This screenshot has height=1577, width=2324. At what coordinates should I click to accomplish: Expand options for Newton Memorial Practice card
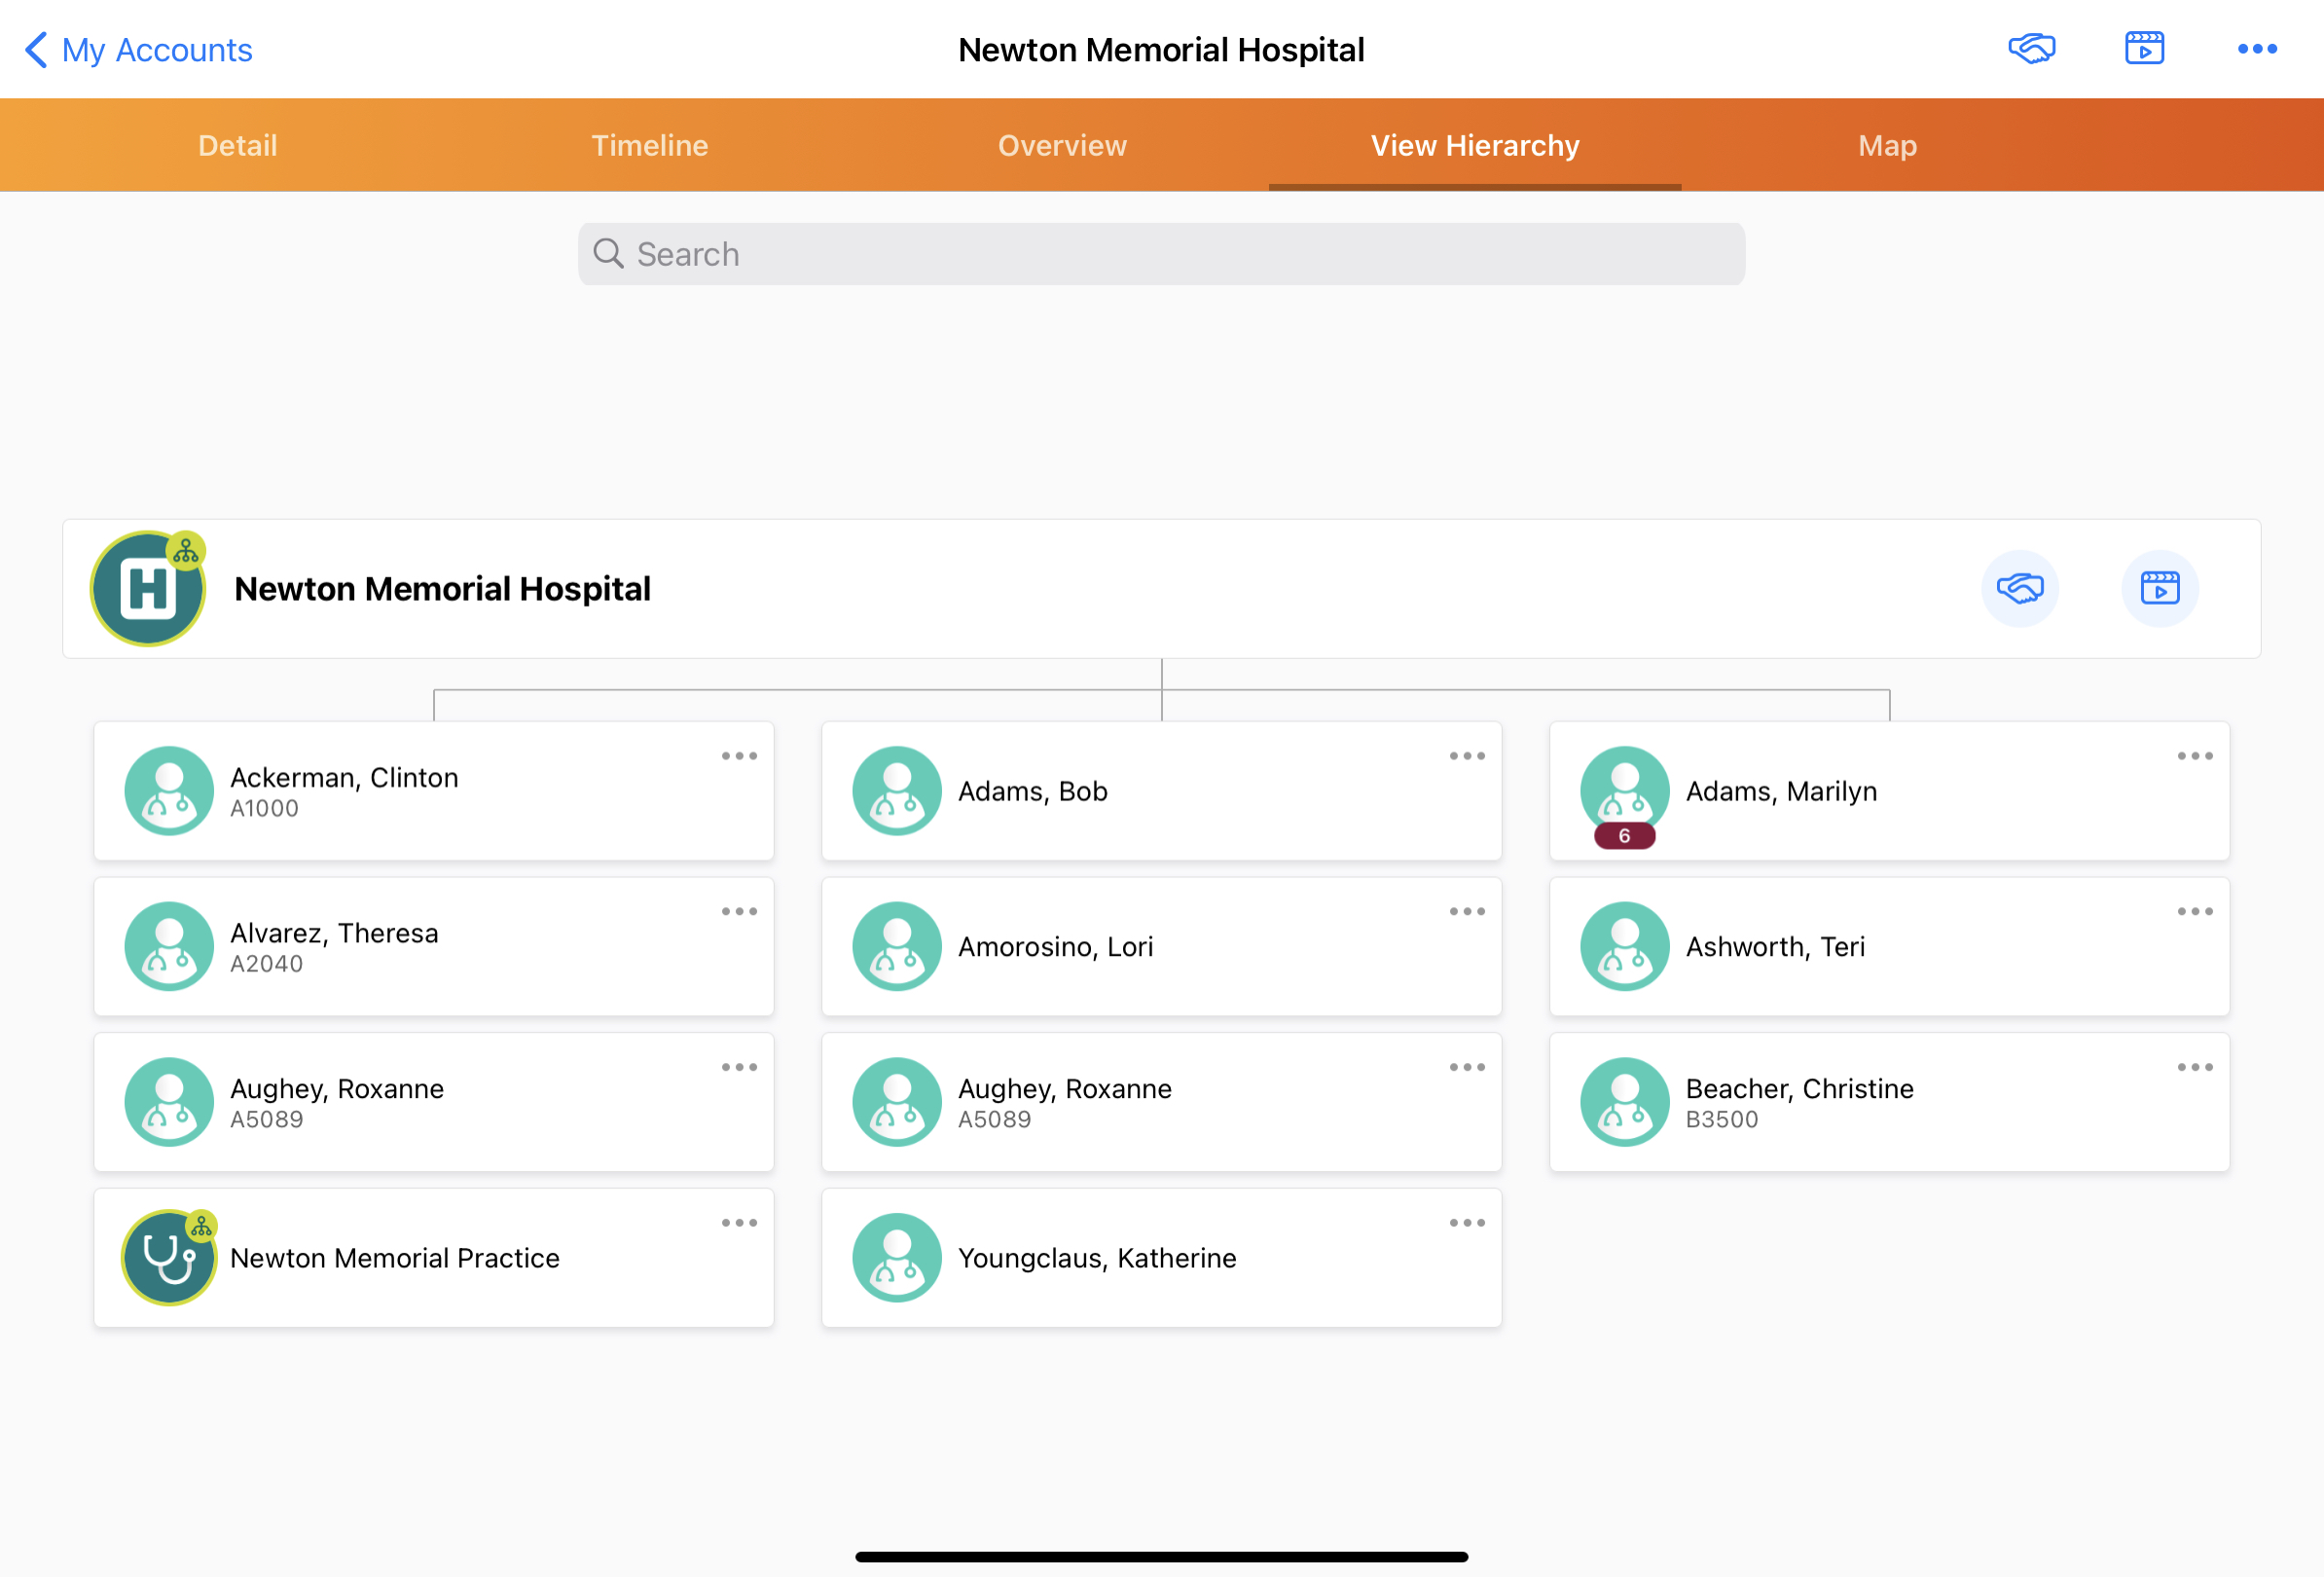coord(739,1222)
